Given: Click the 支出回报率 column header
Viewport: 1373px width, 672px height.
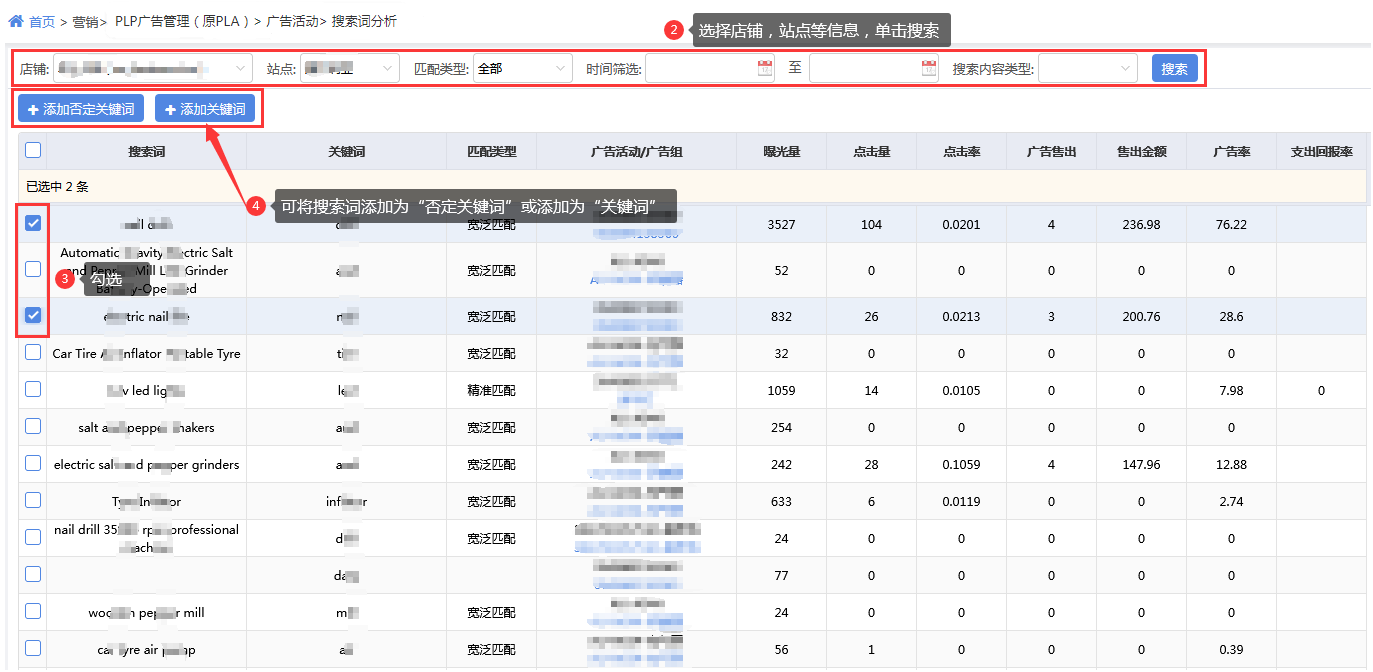Looking at the screenshot, I should (1321, 152).
